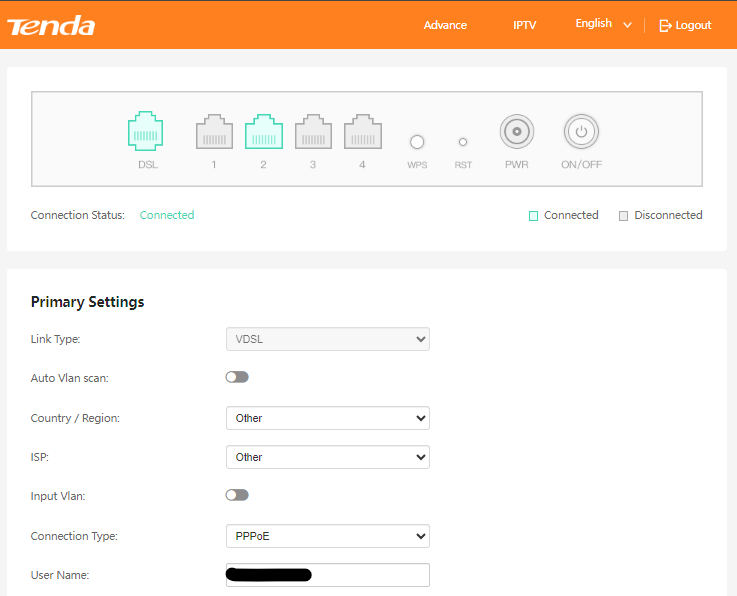Click LAN port 3 icon

coord(313,132)
